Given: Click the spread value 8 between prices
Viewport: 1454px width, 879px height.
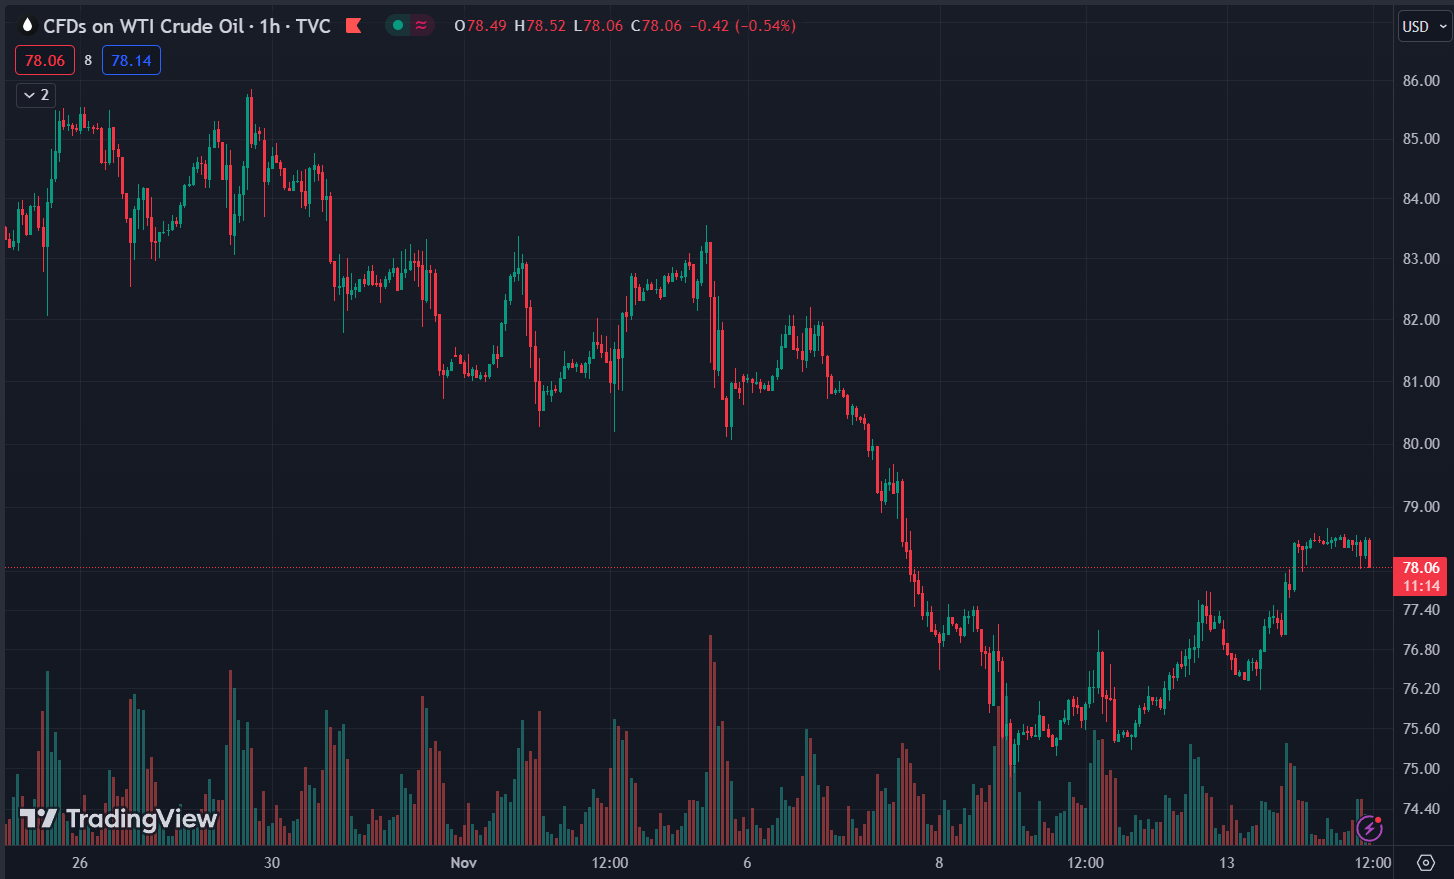Looking at the screenshot, I should 88,60.
